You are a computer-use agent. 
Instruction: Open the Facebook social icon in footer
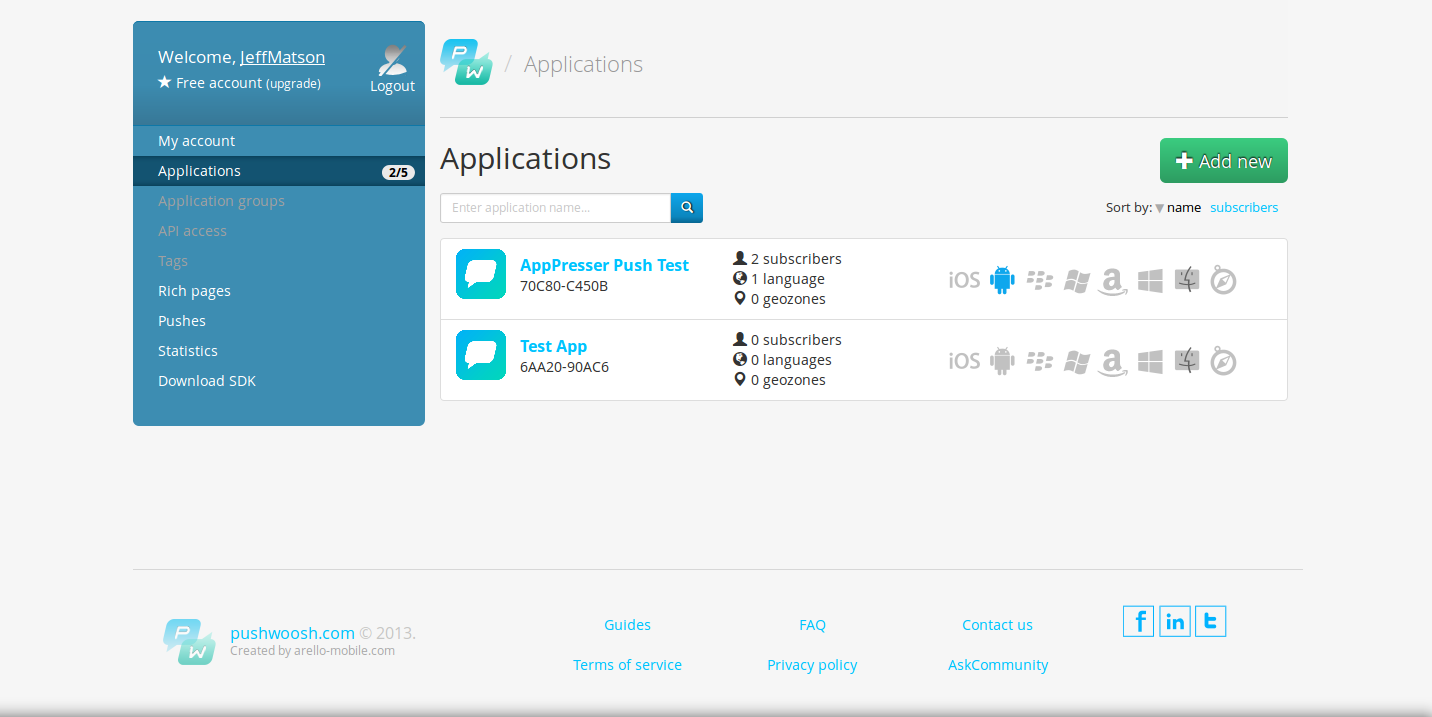point(1138,621)
